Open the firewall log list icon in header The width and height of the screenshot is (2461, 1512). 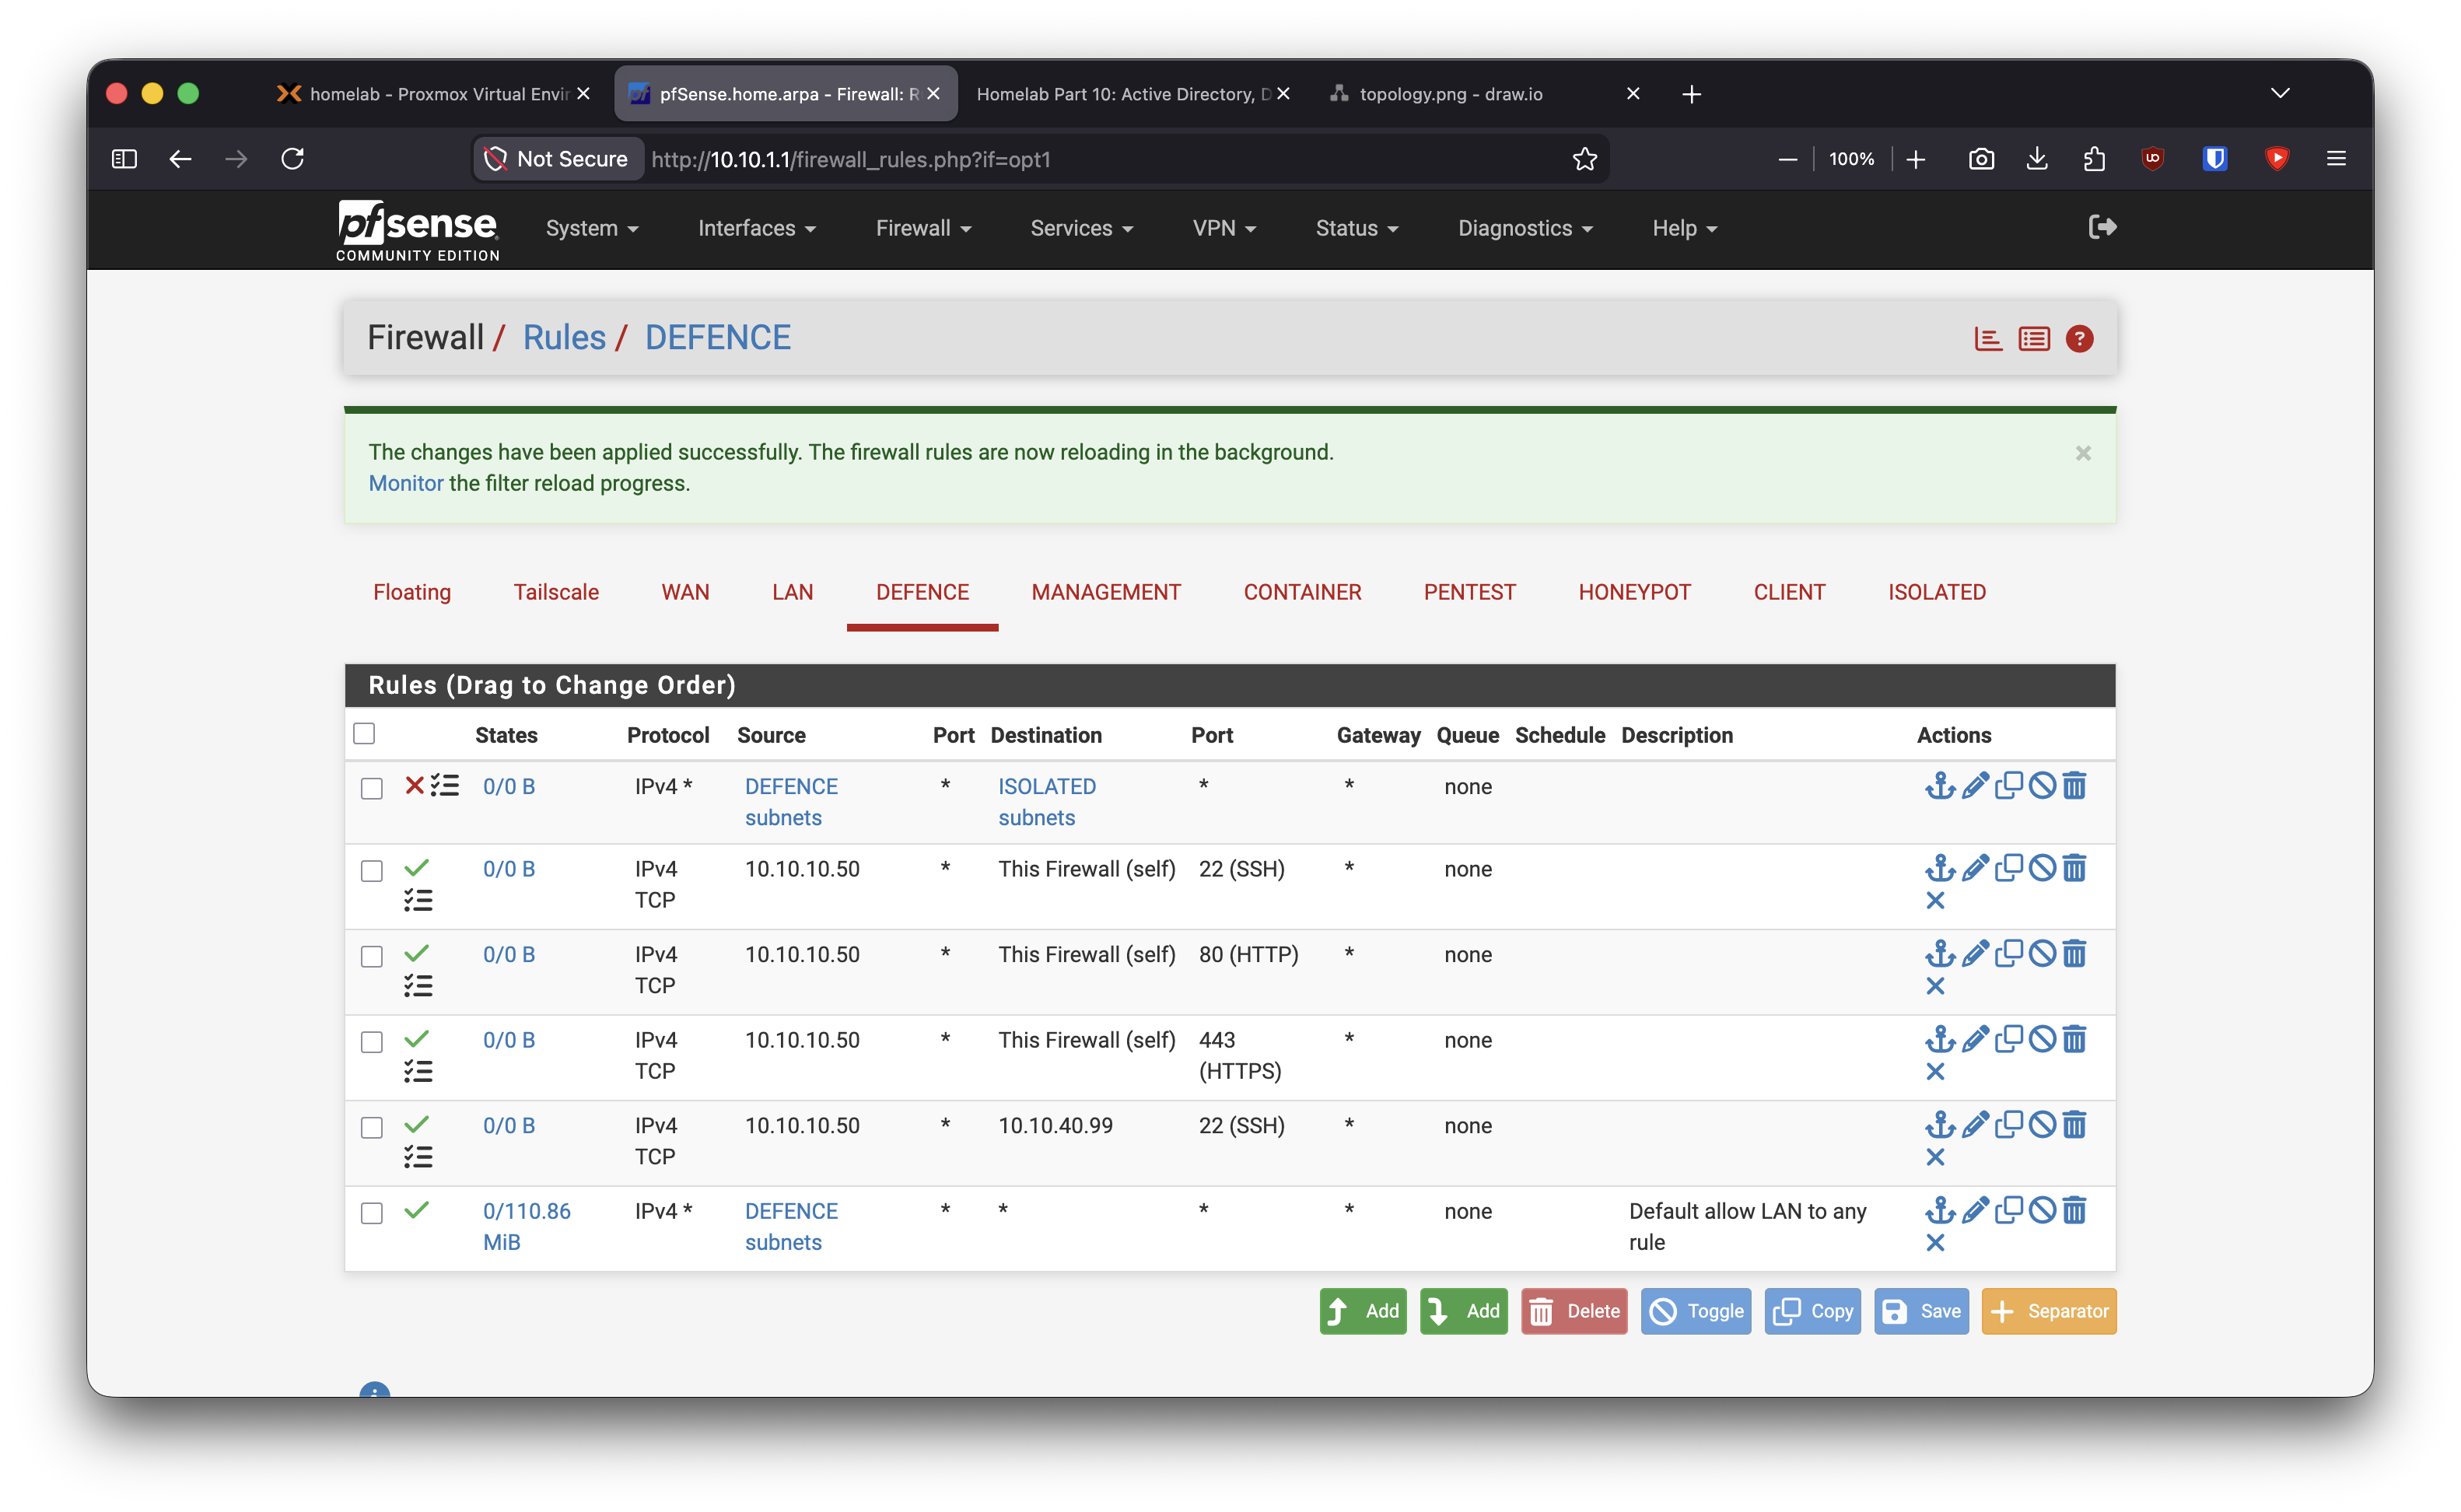2033,339
